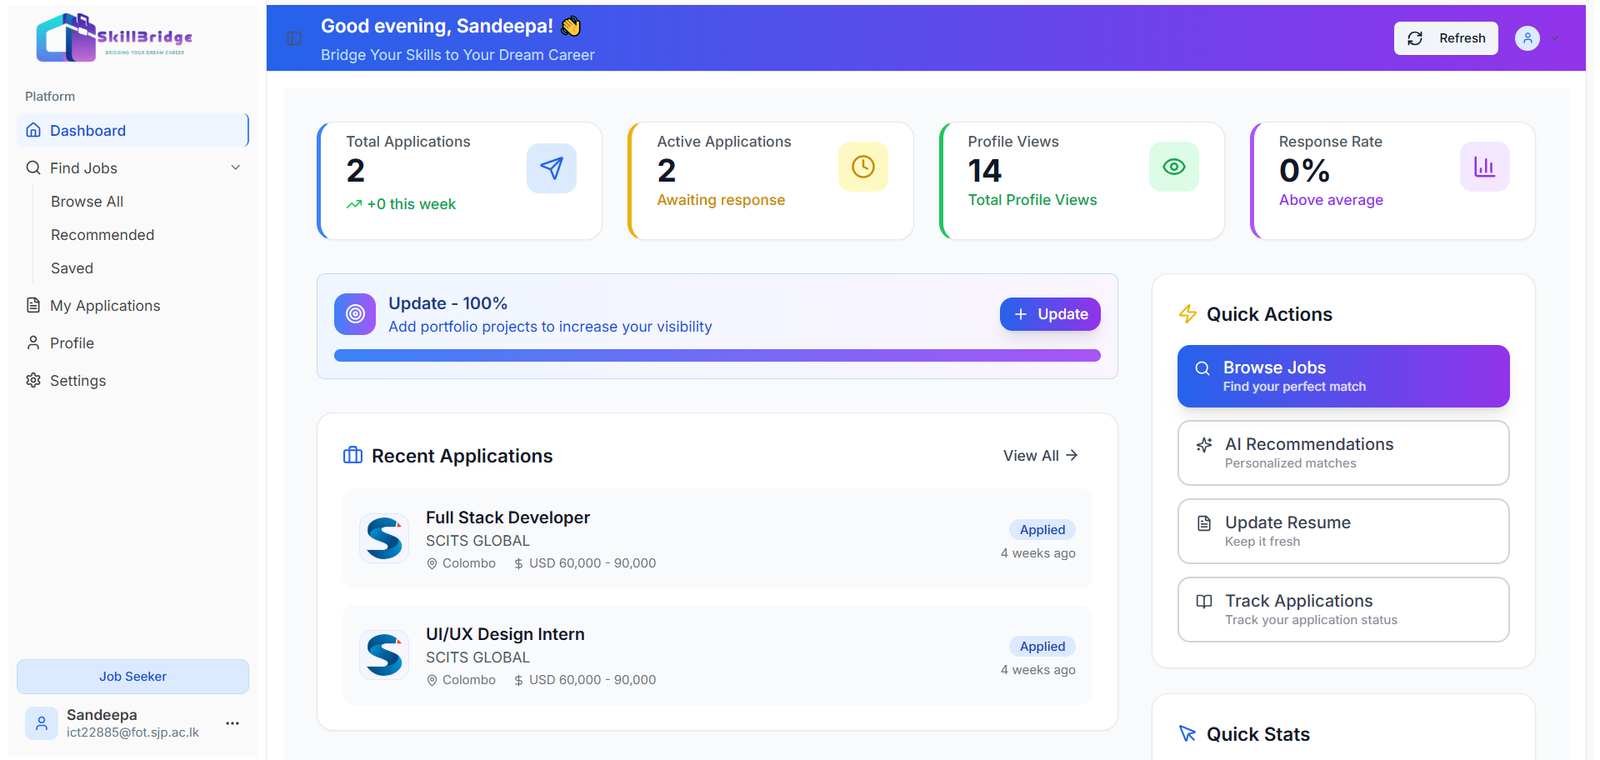Click the target icon beside Update - 100%

(x=355, y=314)
